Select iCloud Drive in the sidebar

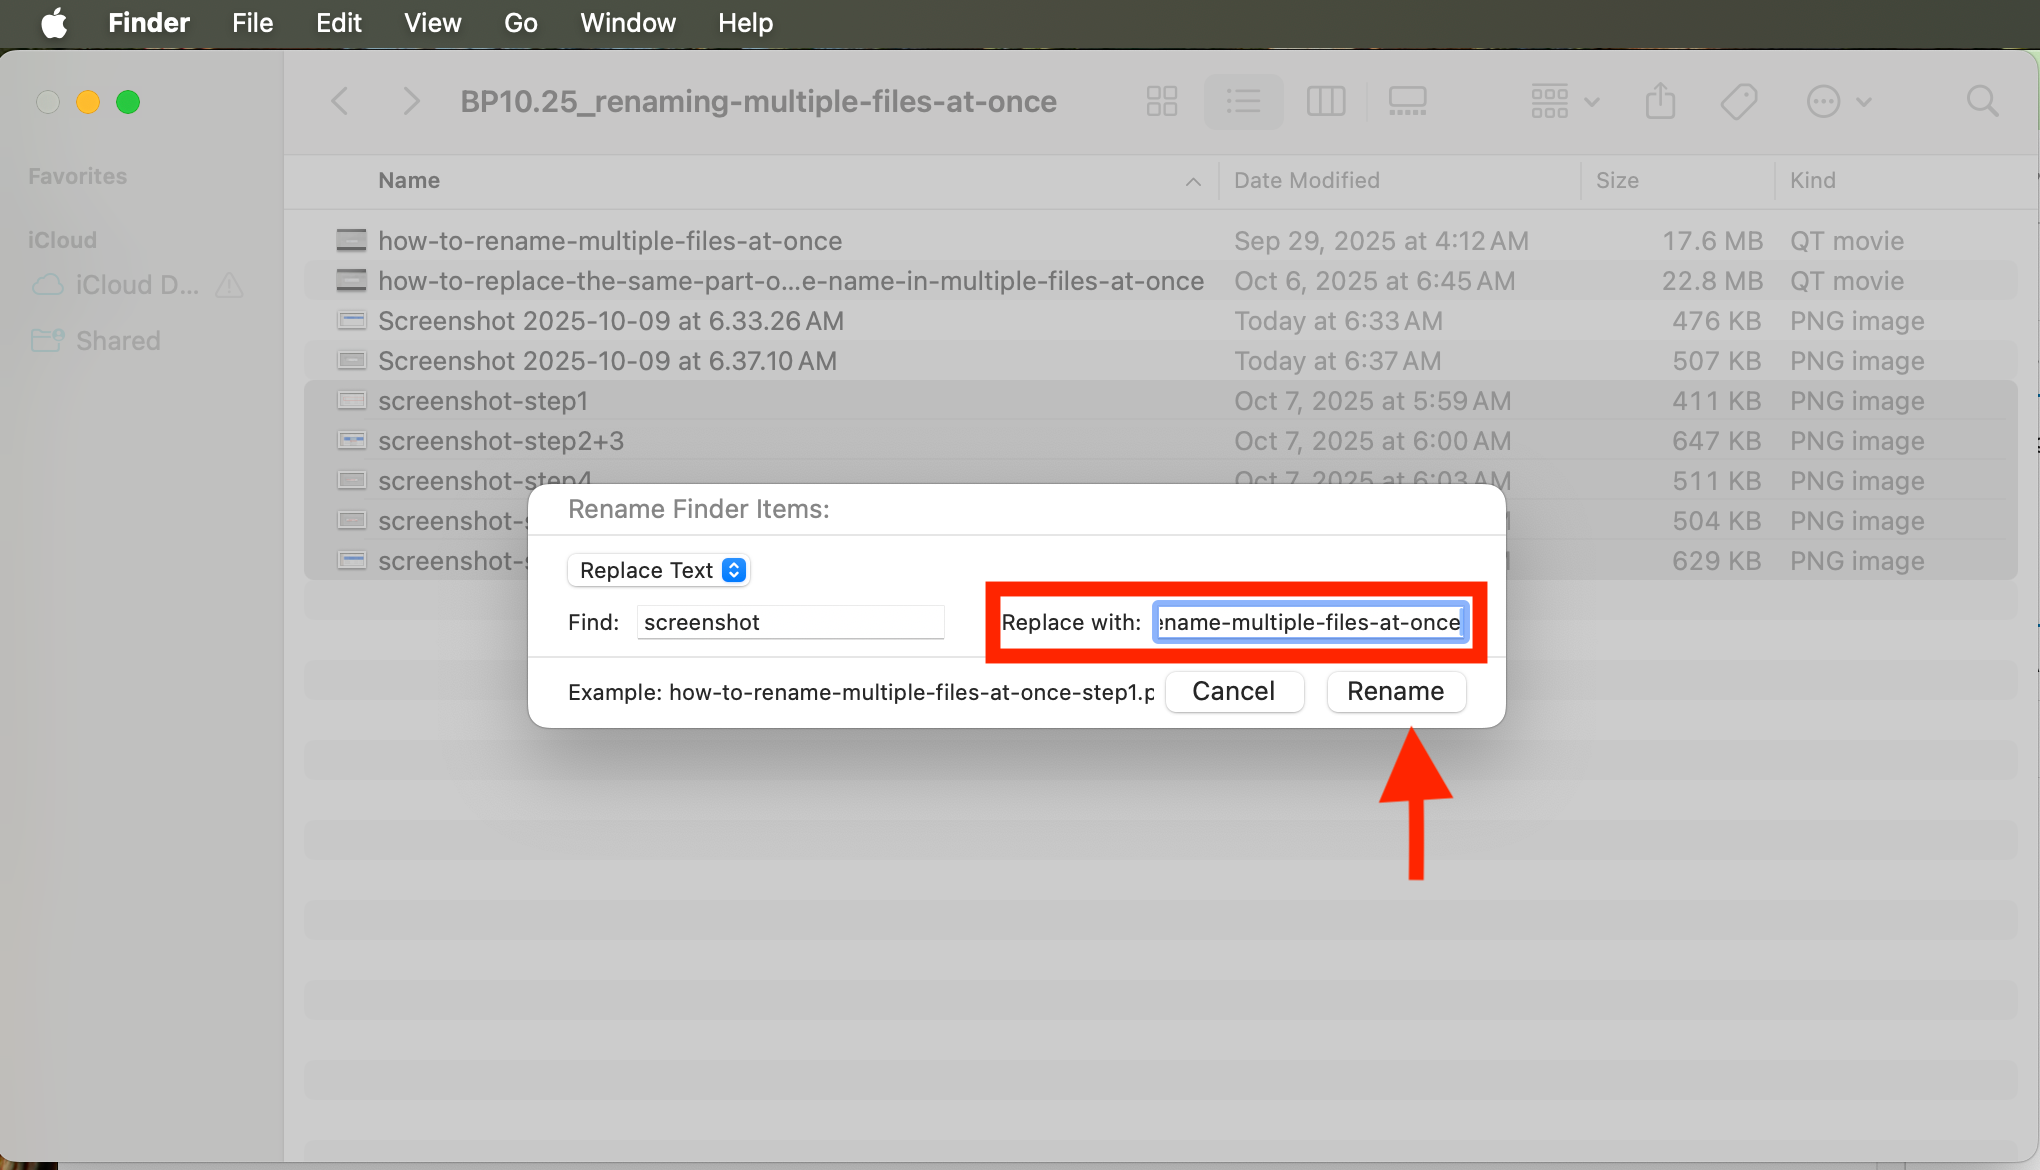coord(136,285)
